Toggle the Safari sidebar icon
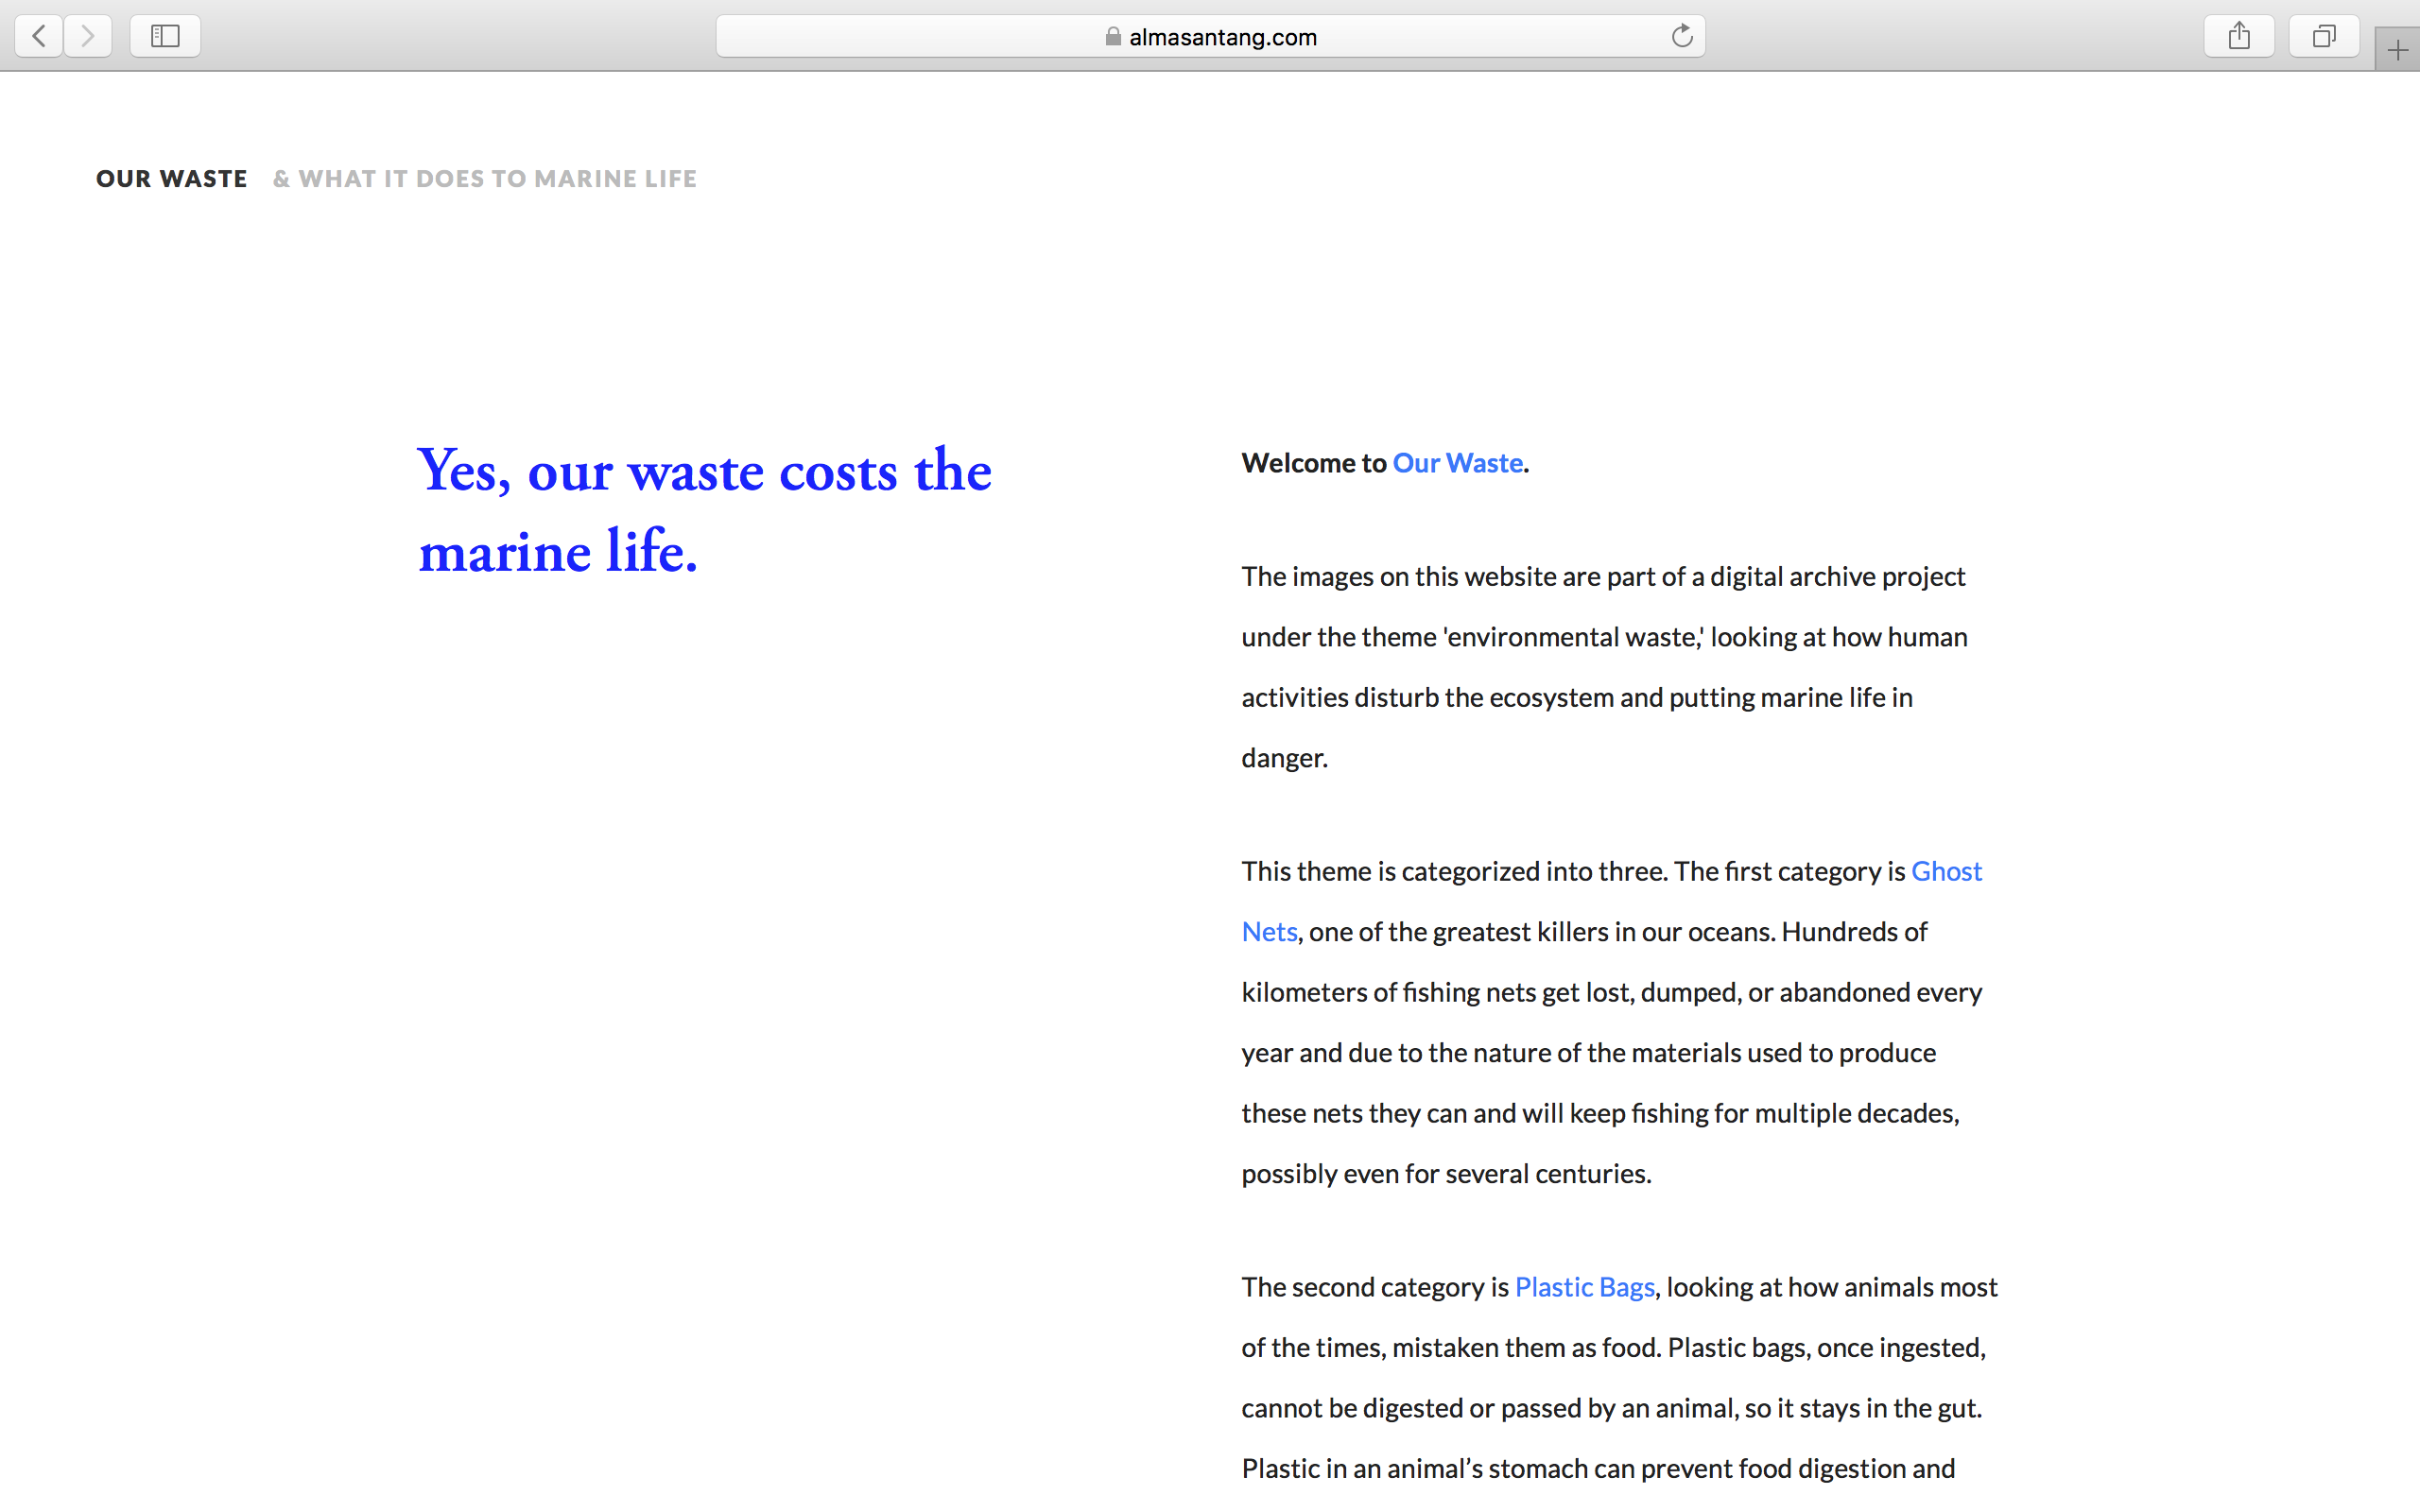This screenshot has height=1512, width=2420. [165, 37]
